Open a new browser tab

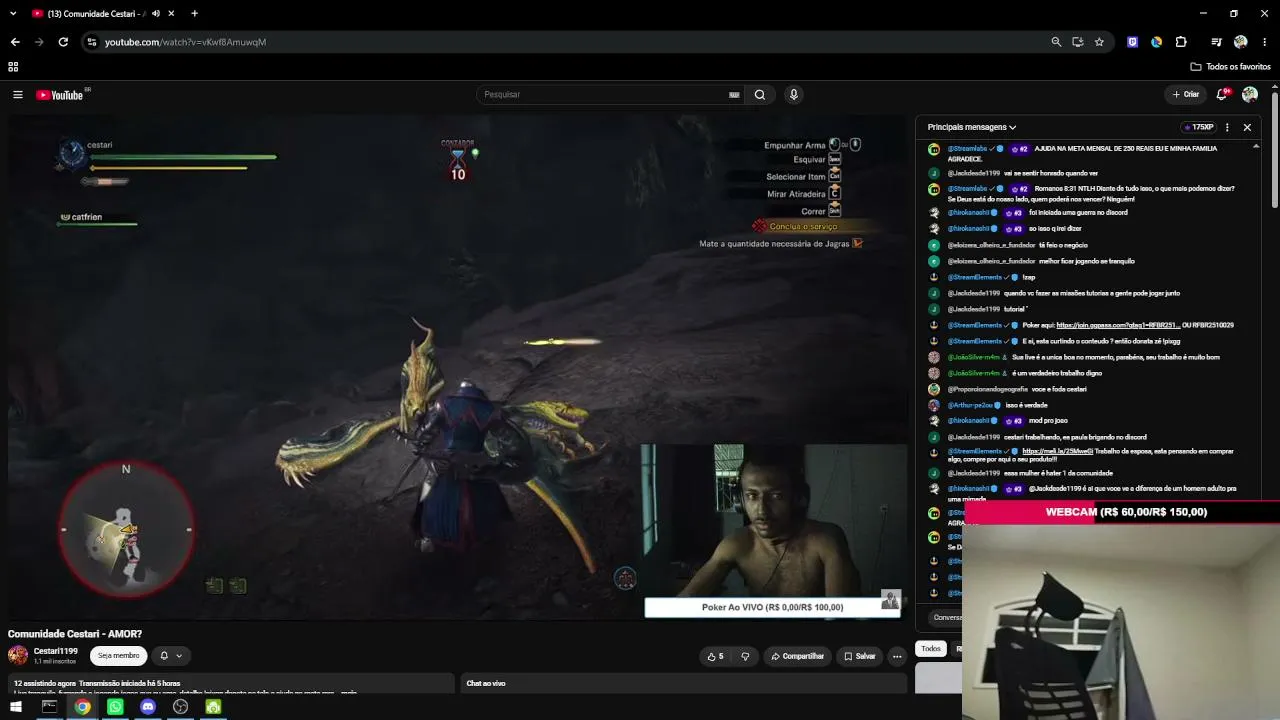click(x=194, y=13)
